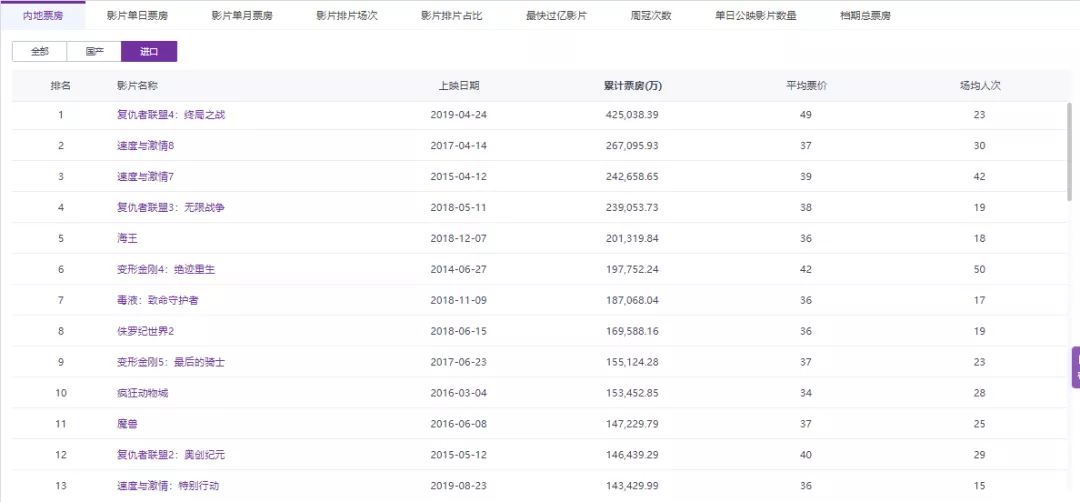Open film link 疯狂动物城
Viewport: 1080px width, 502px height.
tap(143, 394)
